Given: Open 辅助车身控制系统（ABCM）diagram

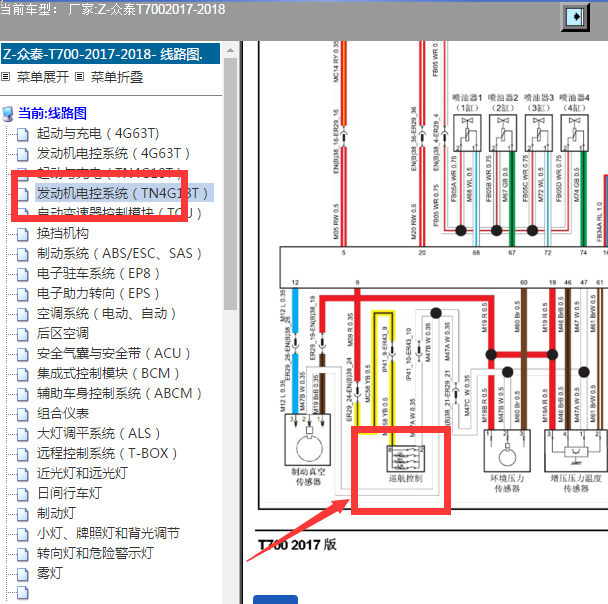Looking at the screenshot, I should tap(119, 393).
